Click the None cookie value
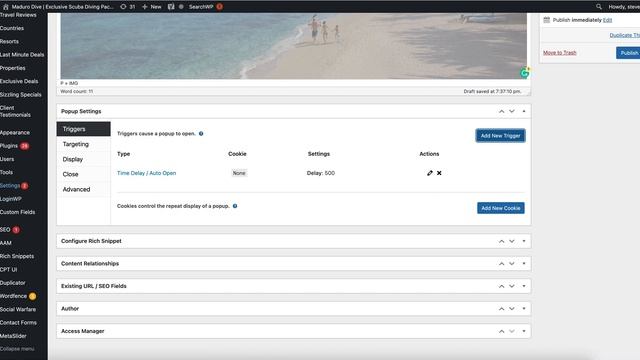Image resolution: width=640 pixels, height=360 pixels. (239, 173)
